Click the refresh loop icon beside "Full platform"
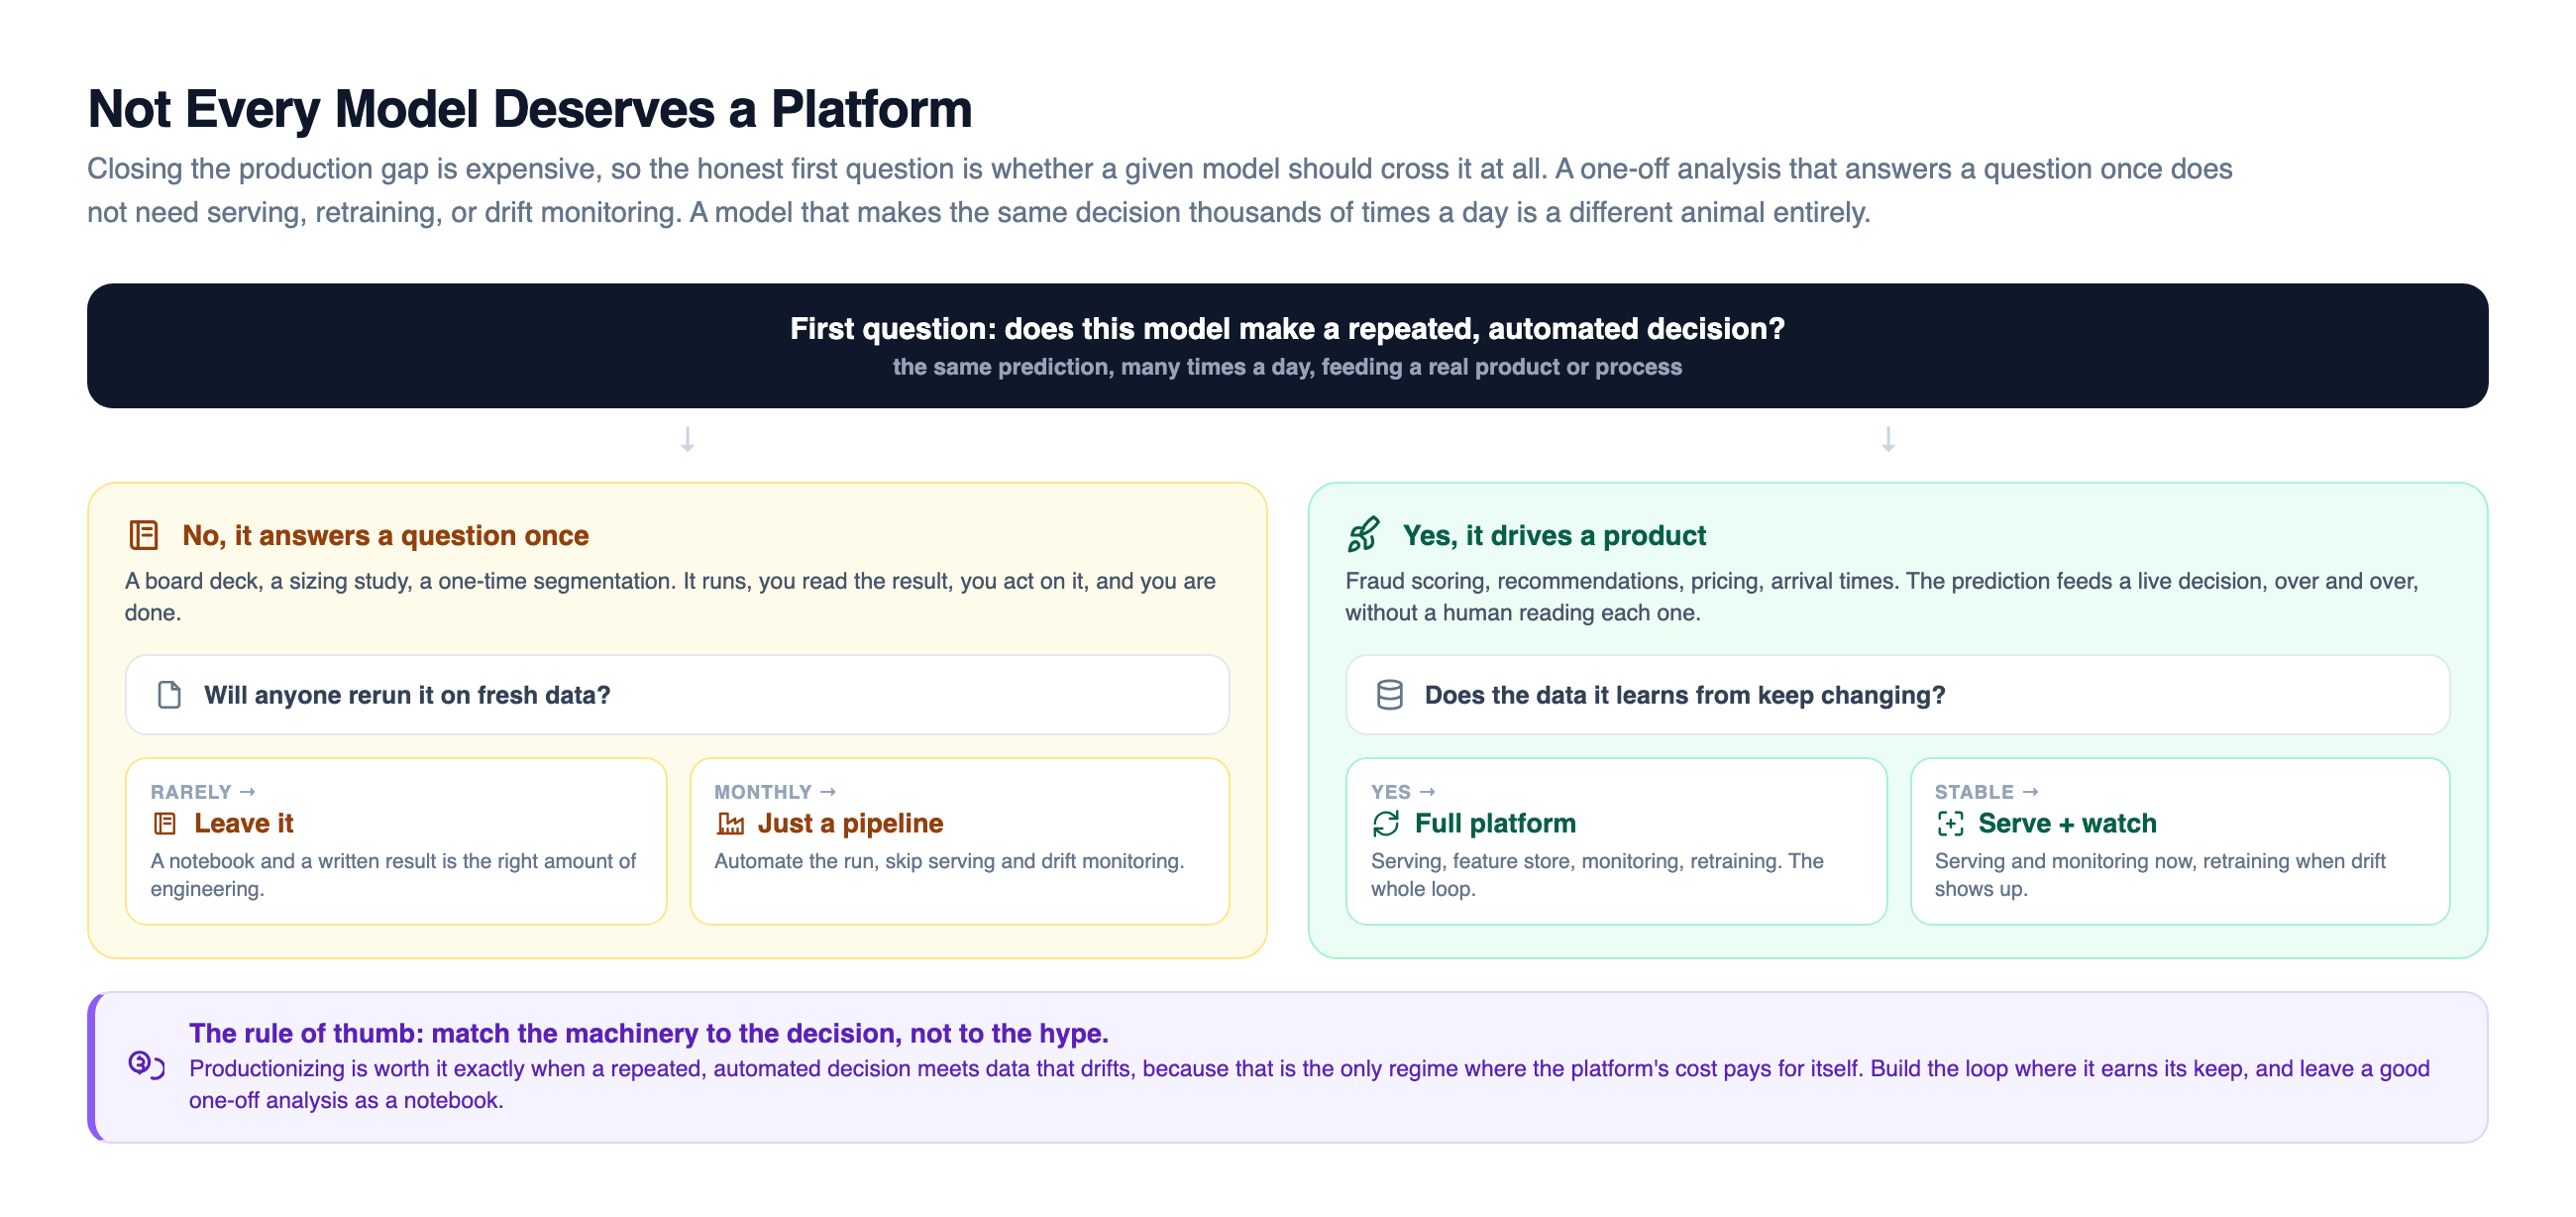The height and width of the screenshot is (1217, 2576). [1385, 823]
